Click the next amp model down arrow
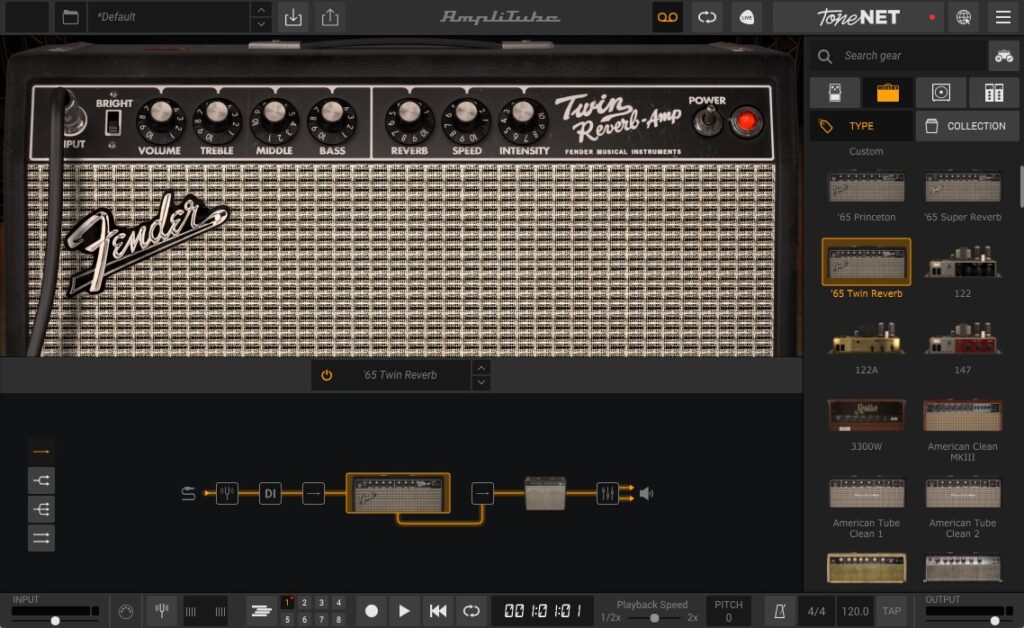1024x628 pixels. pos(481,383)
